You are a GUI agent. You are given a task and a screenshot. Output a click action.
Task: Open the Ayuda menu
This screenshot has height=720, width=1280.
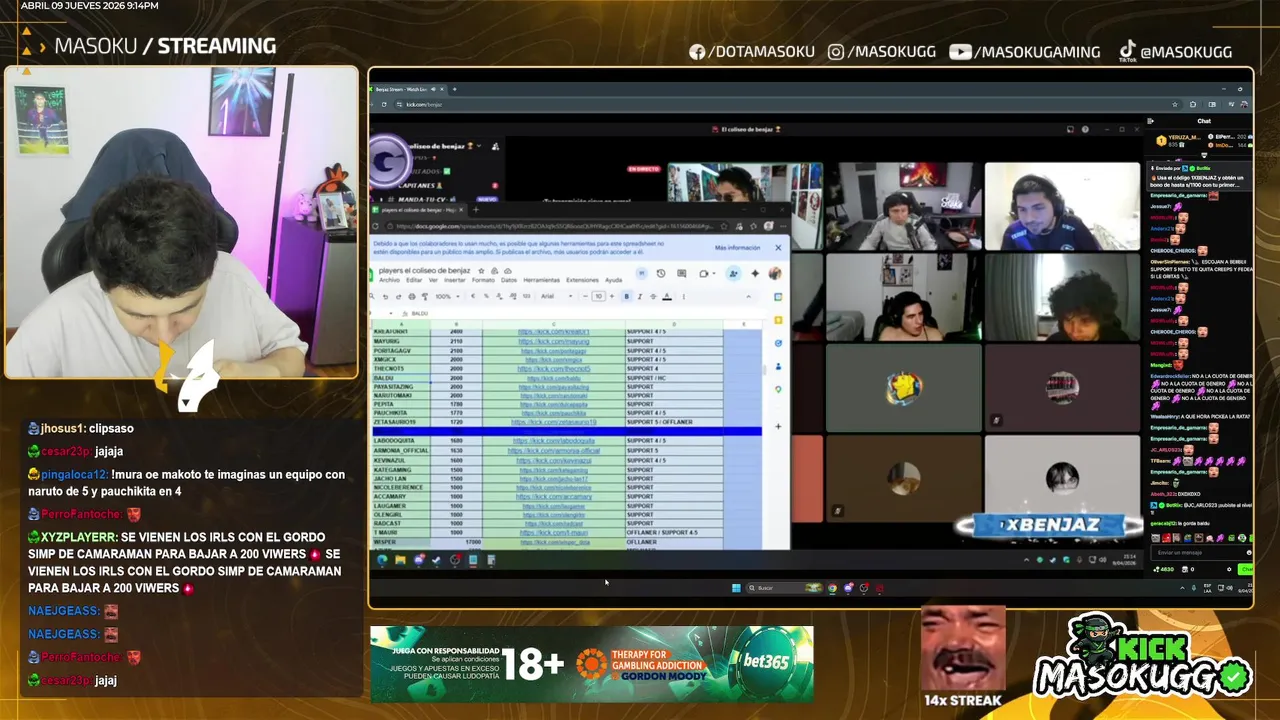tap(613, 280)
